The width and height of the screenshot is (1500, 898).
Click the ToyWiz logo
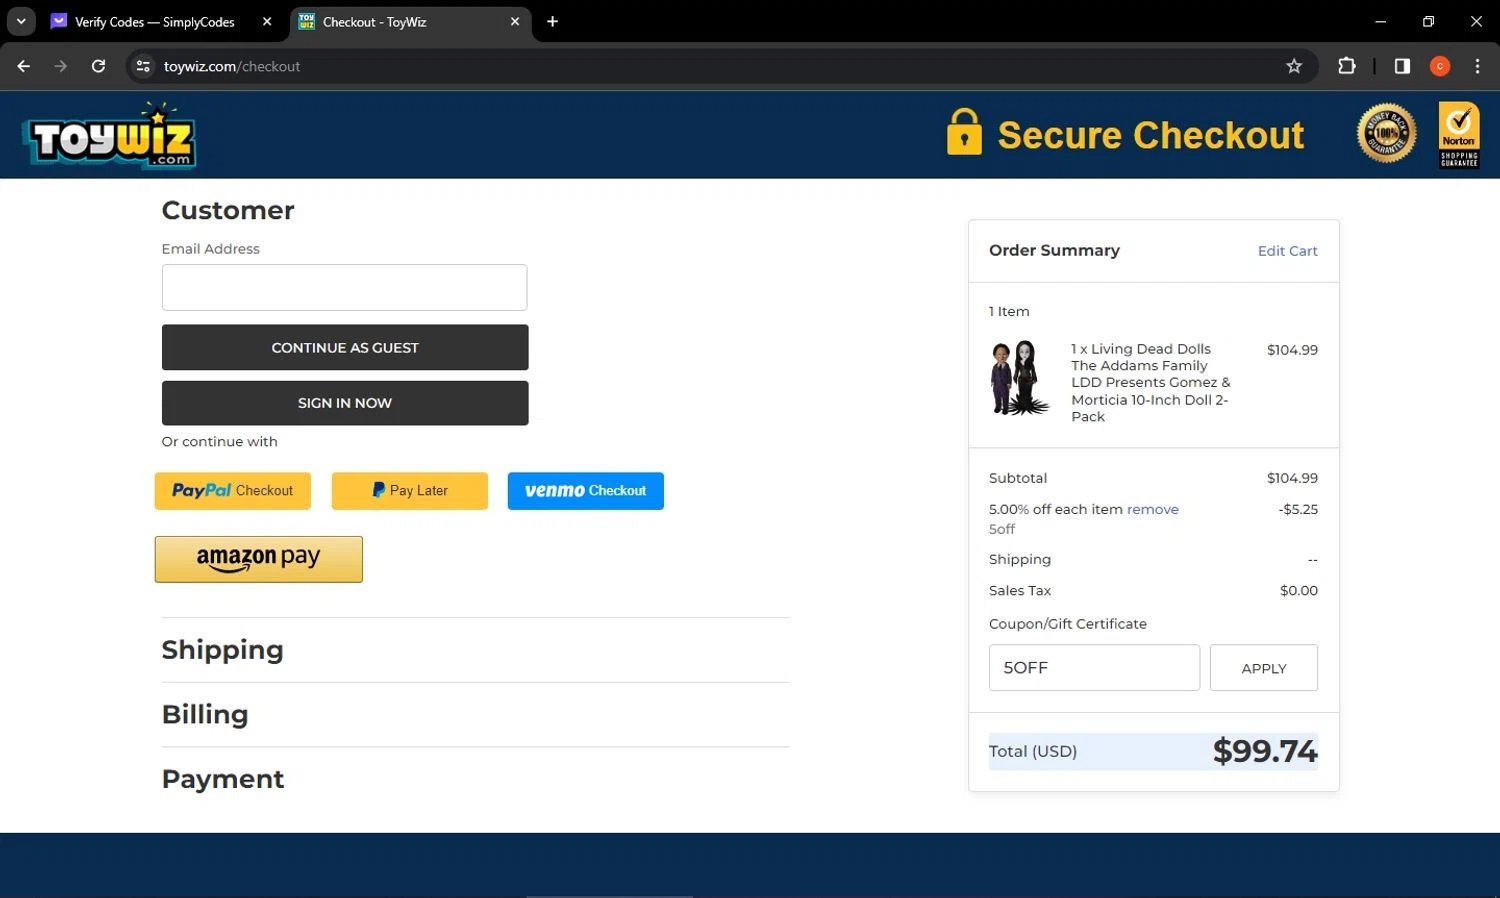(109, 135)
